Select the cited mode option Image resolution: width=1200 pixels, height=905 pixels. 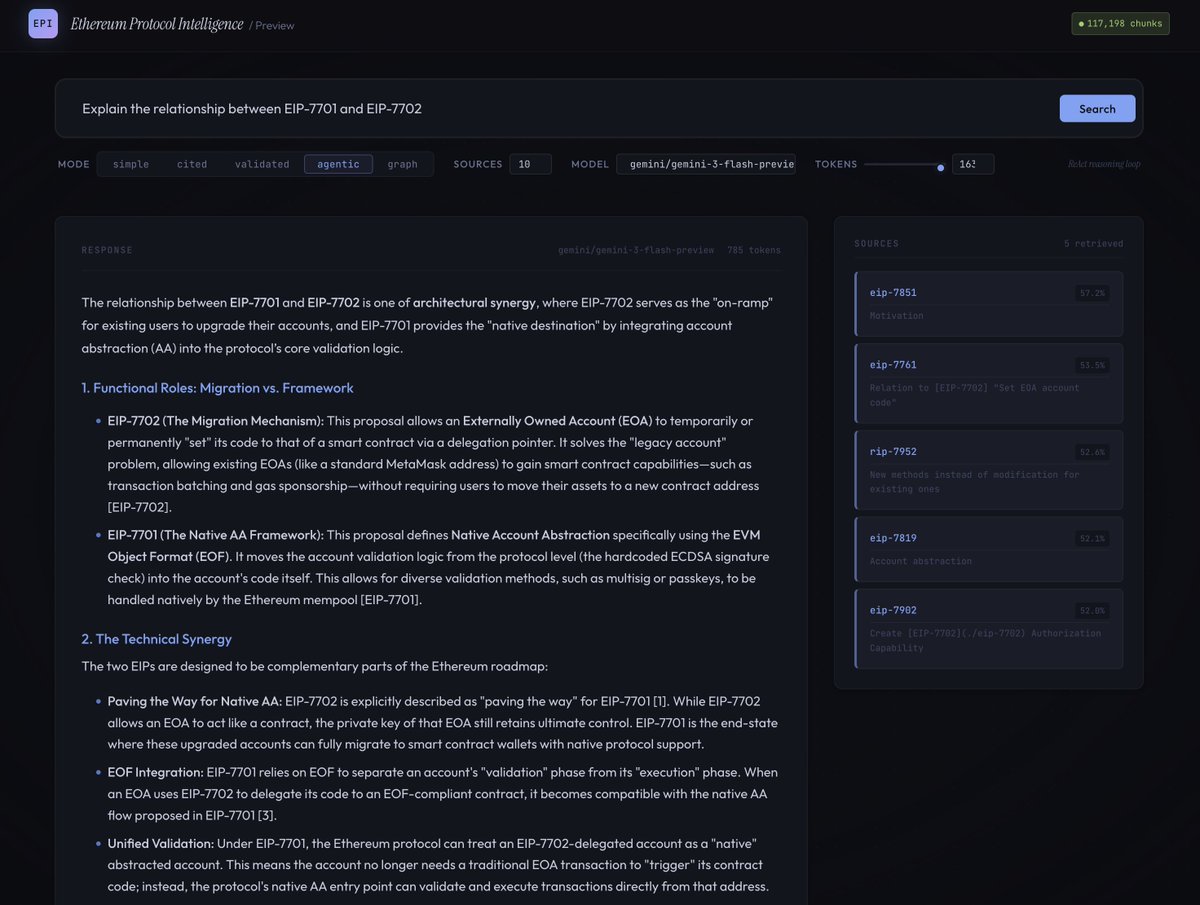coord(192,164)
